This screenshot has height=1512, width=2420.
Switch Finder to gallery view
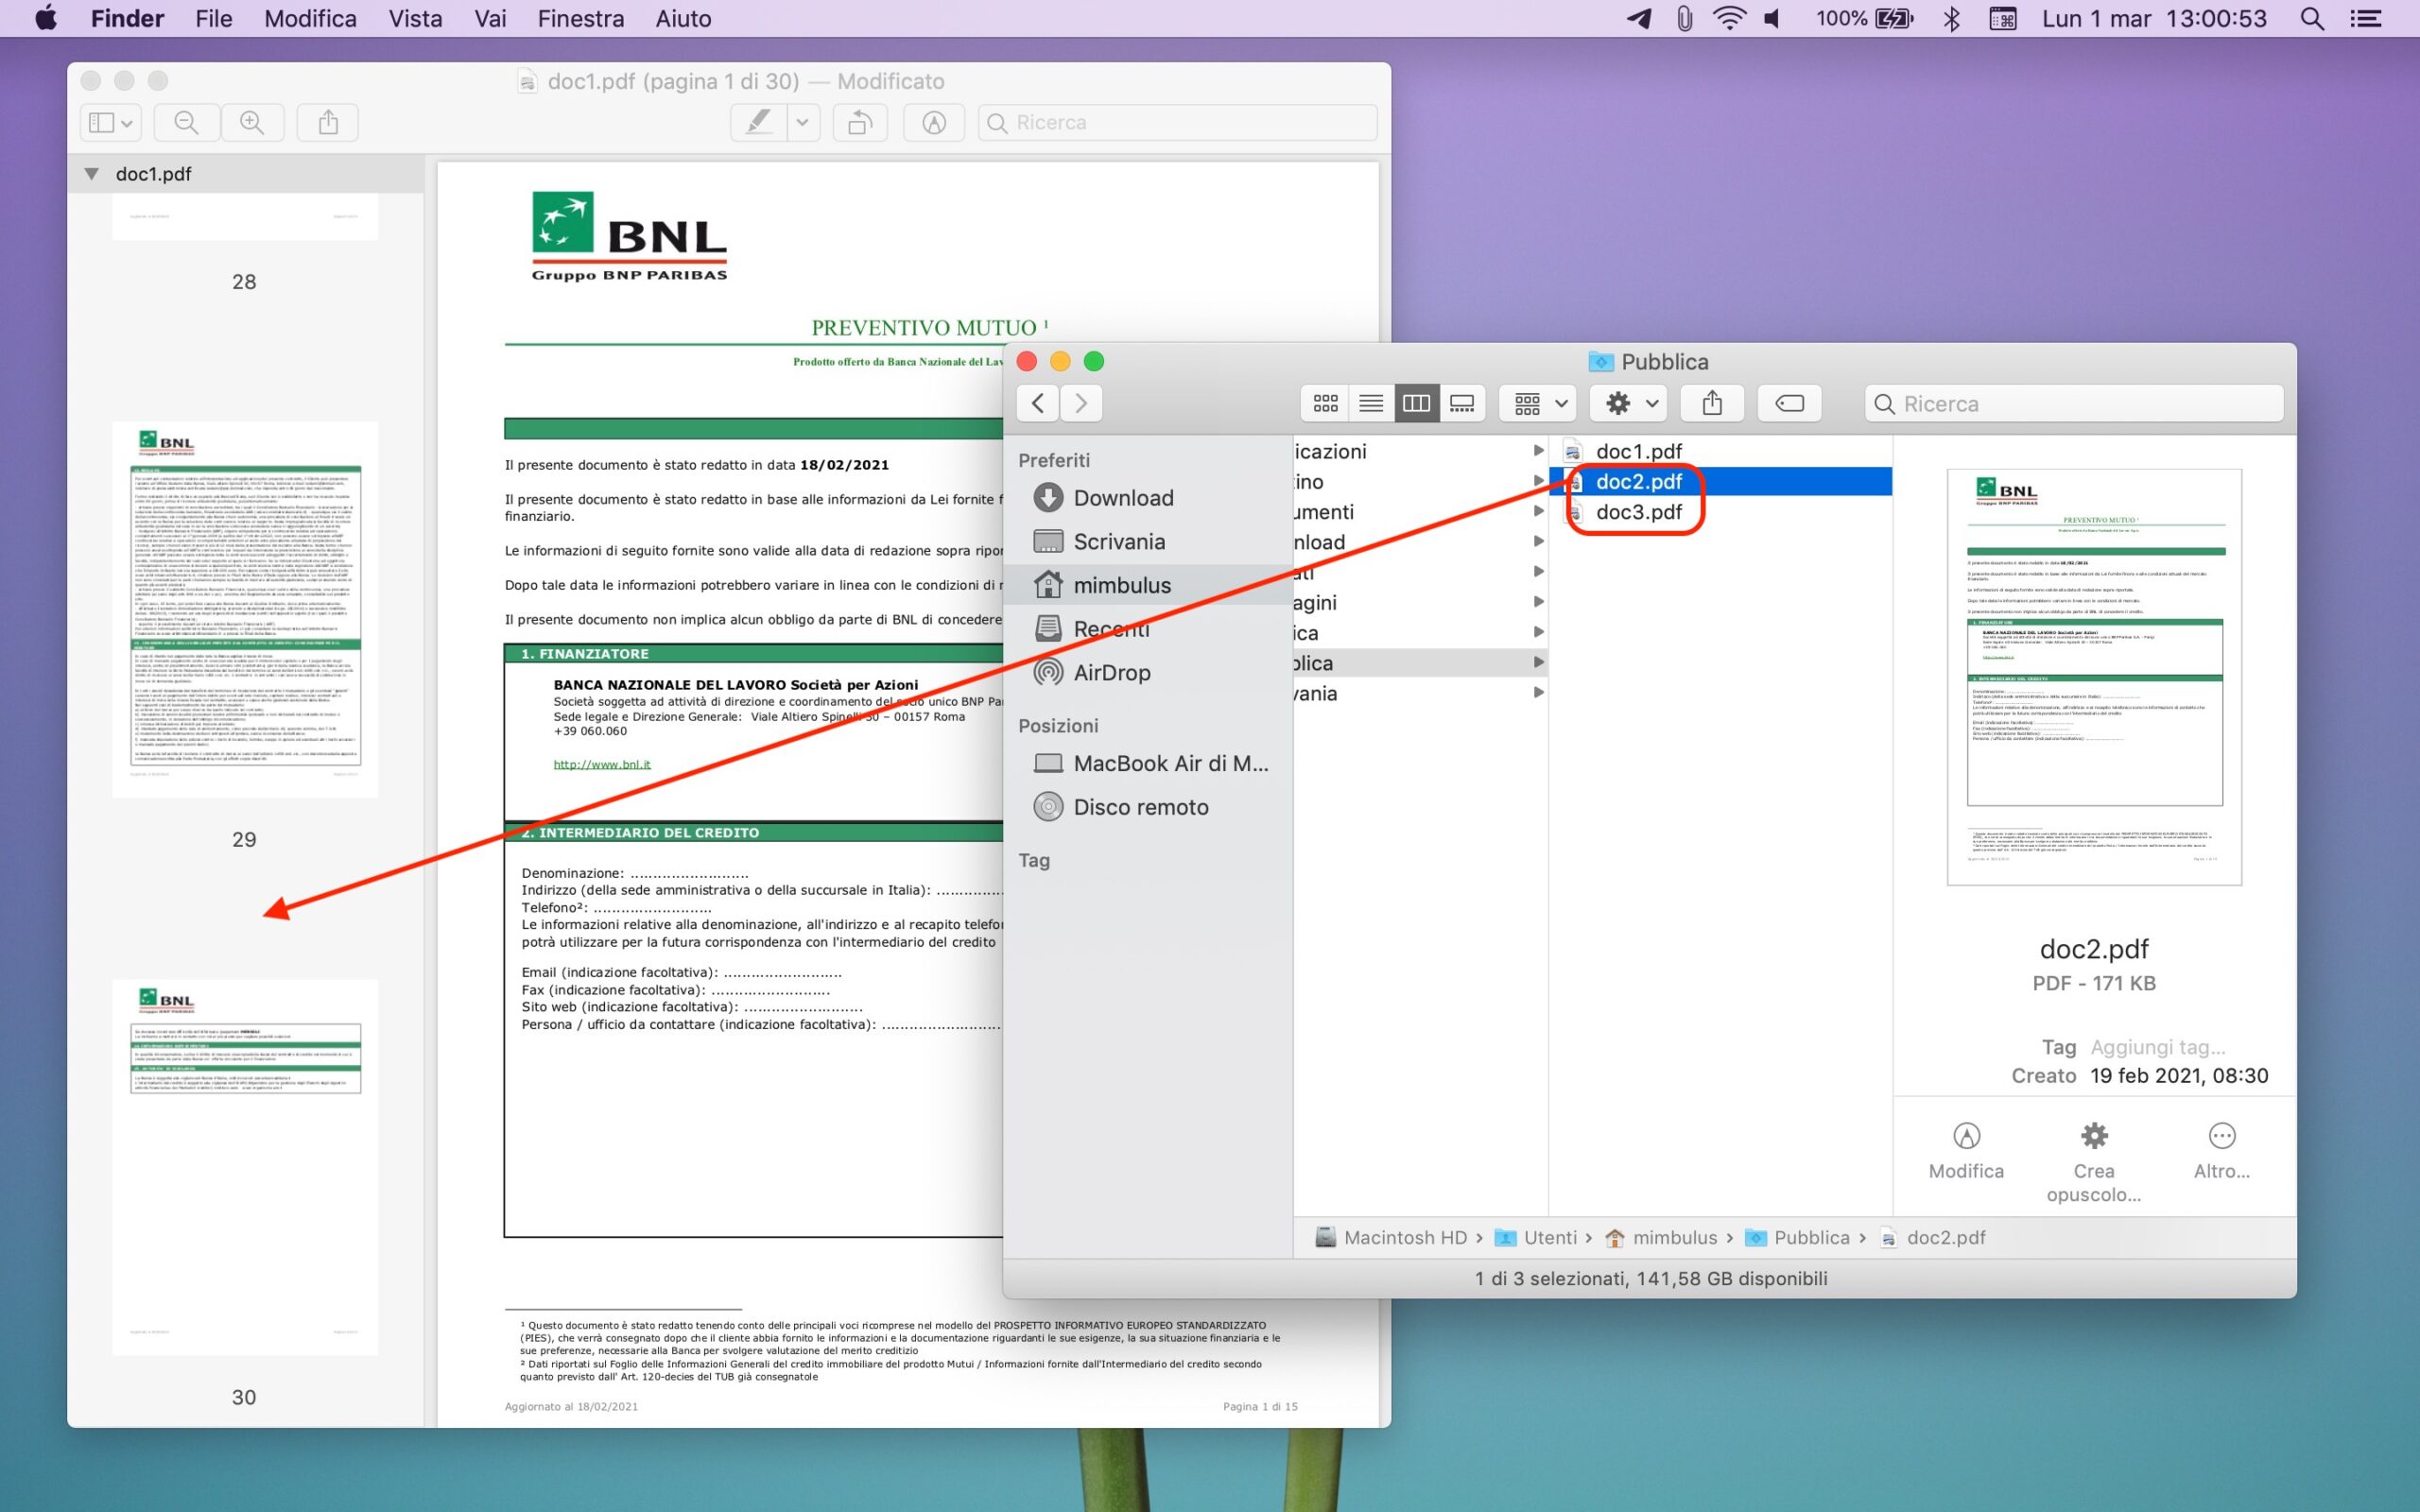click(x=1462, y=403)
